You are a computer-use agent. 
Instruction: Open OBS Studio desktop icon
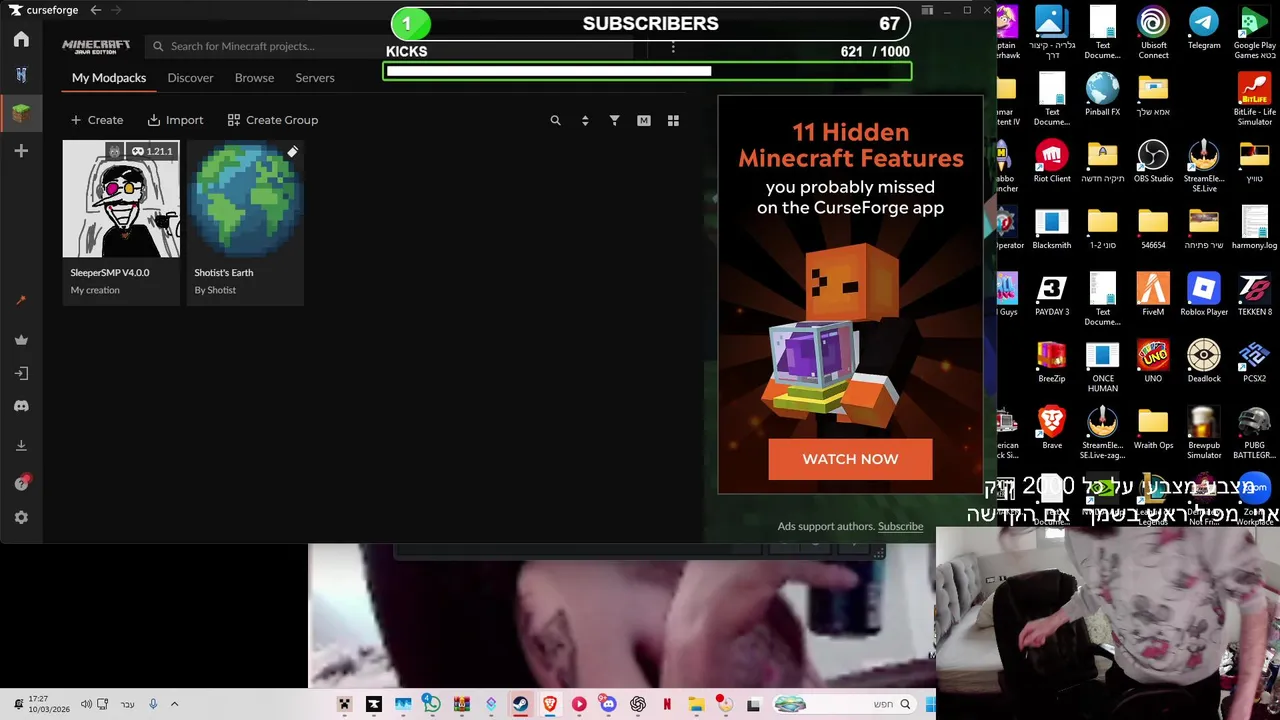pyautogui.click(x=1153, y=162)
